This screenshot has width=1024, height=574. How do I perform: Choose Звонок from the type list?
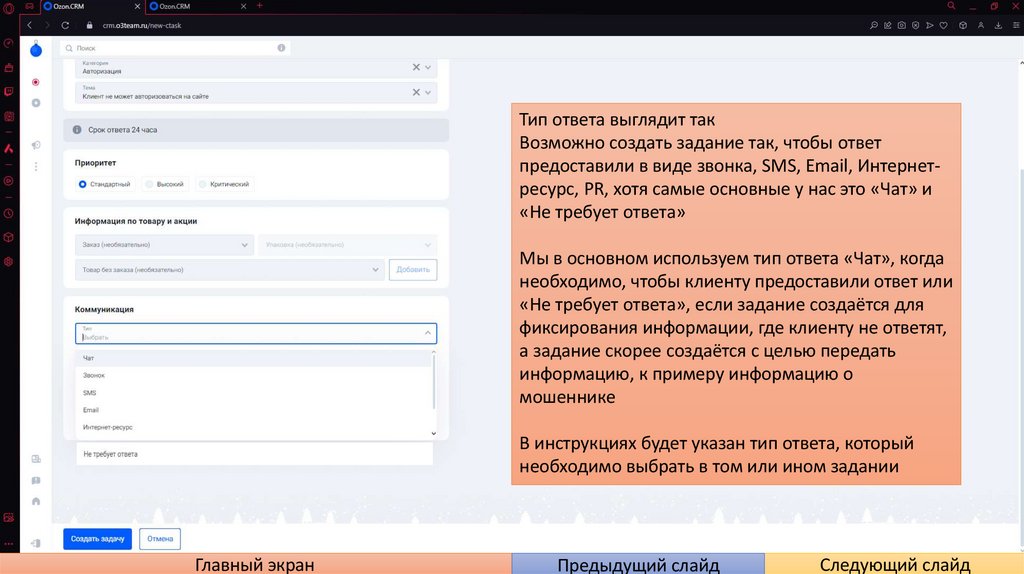pyautogui.click(x=253, y=375)
